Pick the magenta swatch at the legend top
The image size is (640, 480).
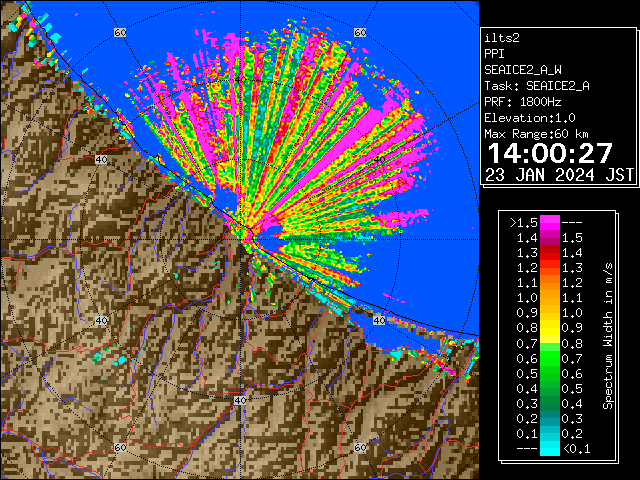(x=550, y=223)
